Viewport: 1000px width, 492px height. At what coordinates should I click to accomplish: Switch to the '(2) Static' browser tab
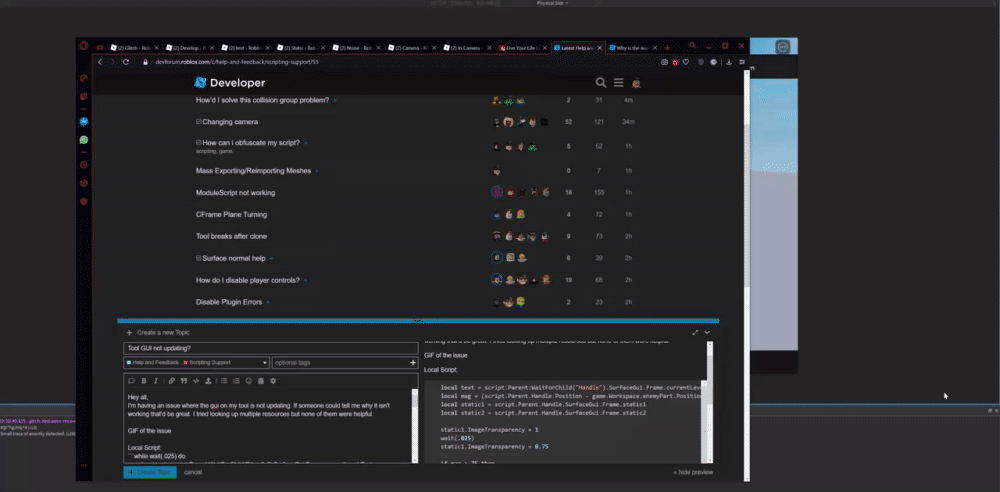click(299, 47)
